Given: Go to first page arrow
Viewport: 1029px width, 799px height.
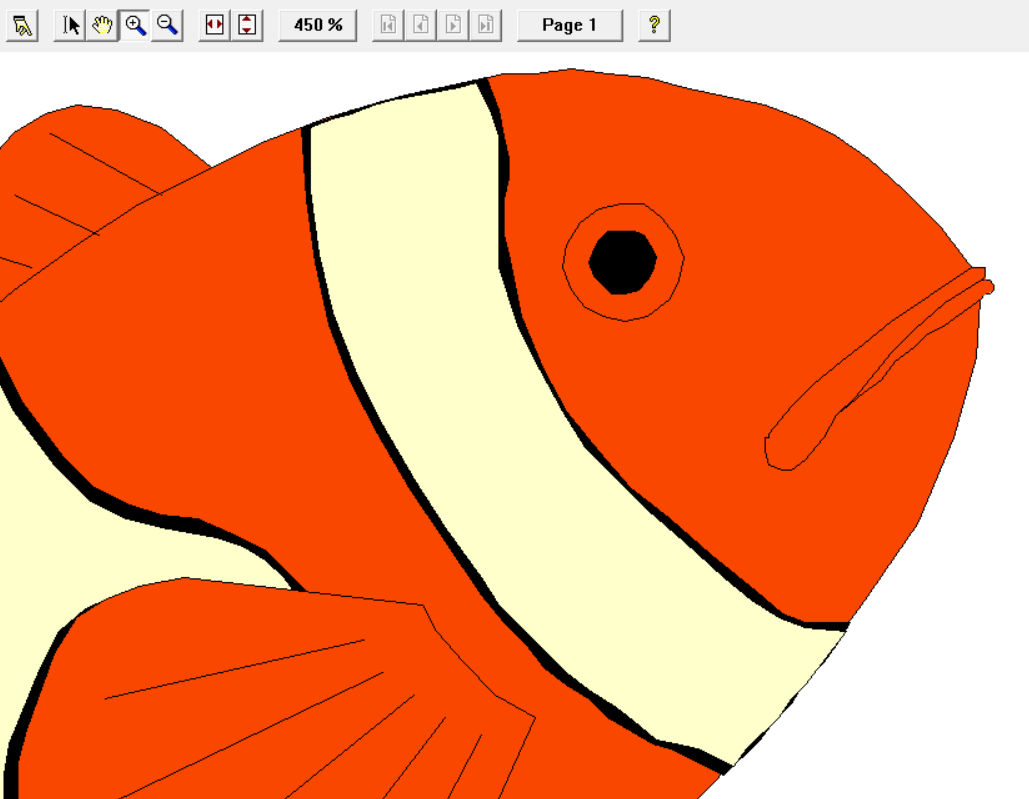Looking at the screenshot, I should tap(388, 26).
